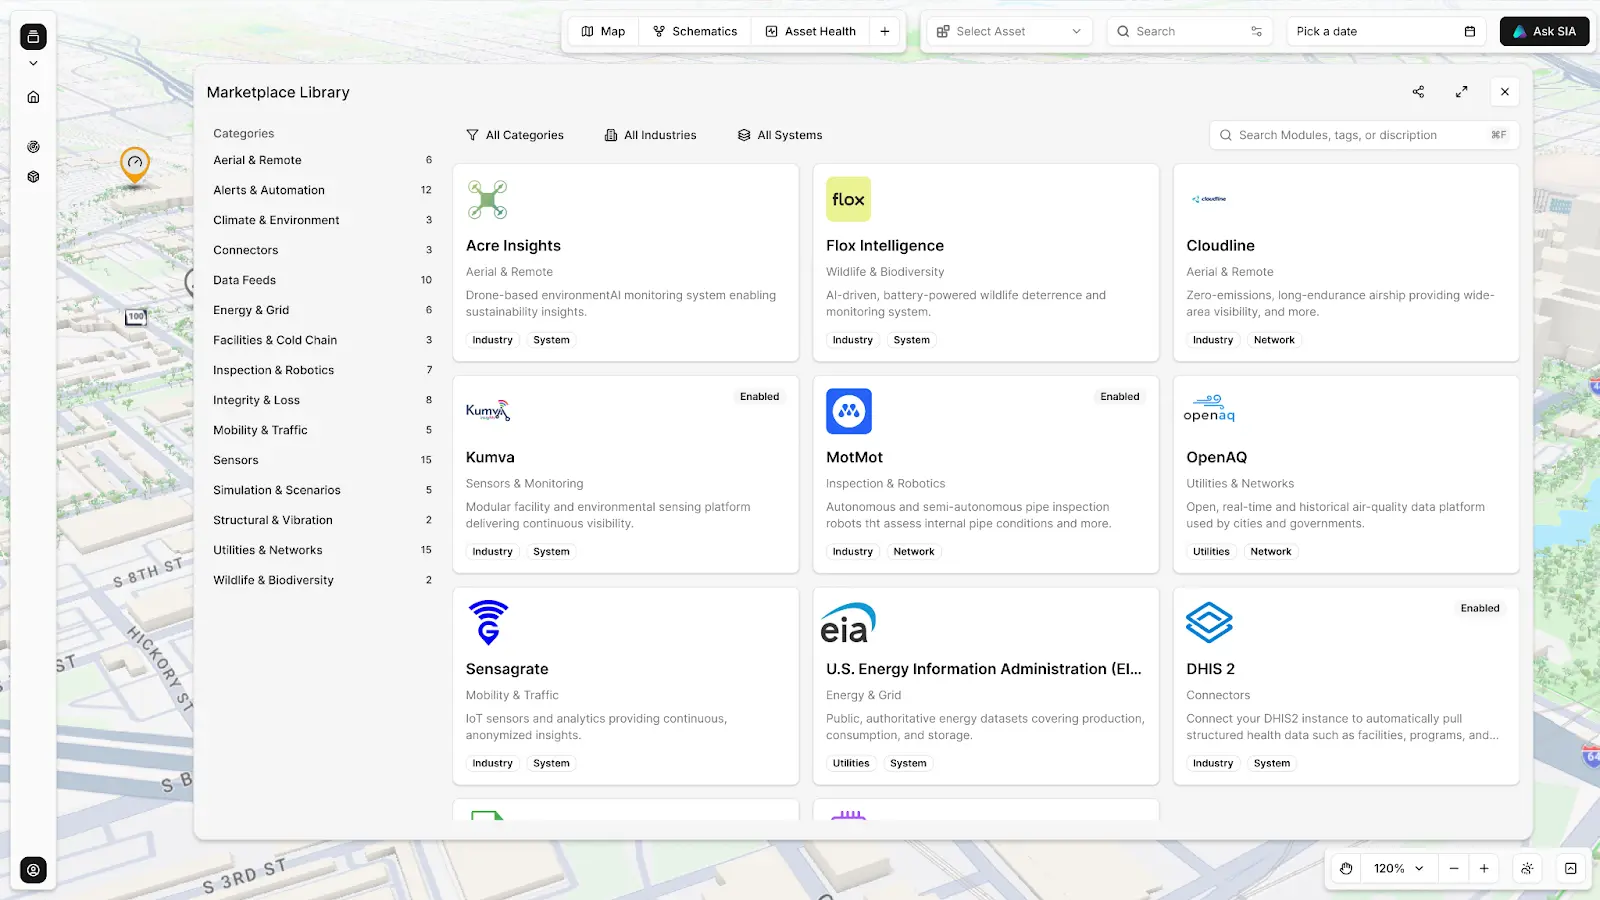Click the Ask SIA button
The width and height of the screenshot is (1600, 900).
[1544, 31]
